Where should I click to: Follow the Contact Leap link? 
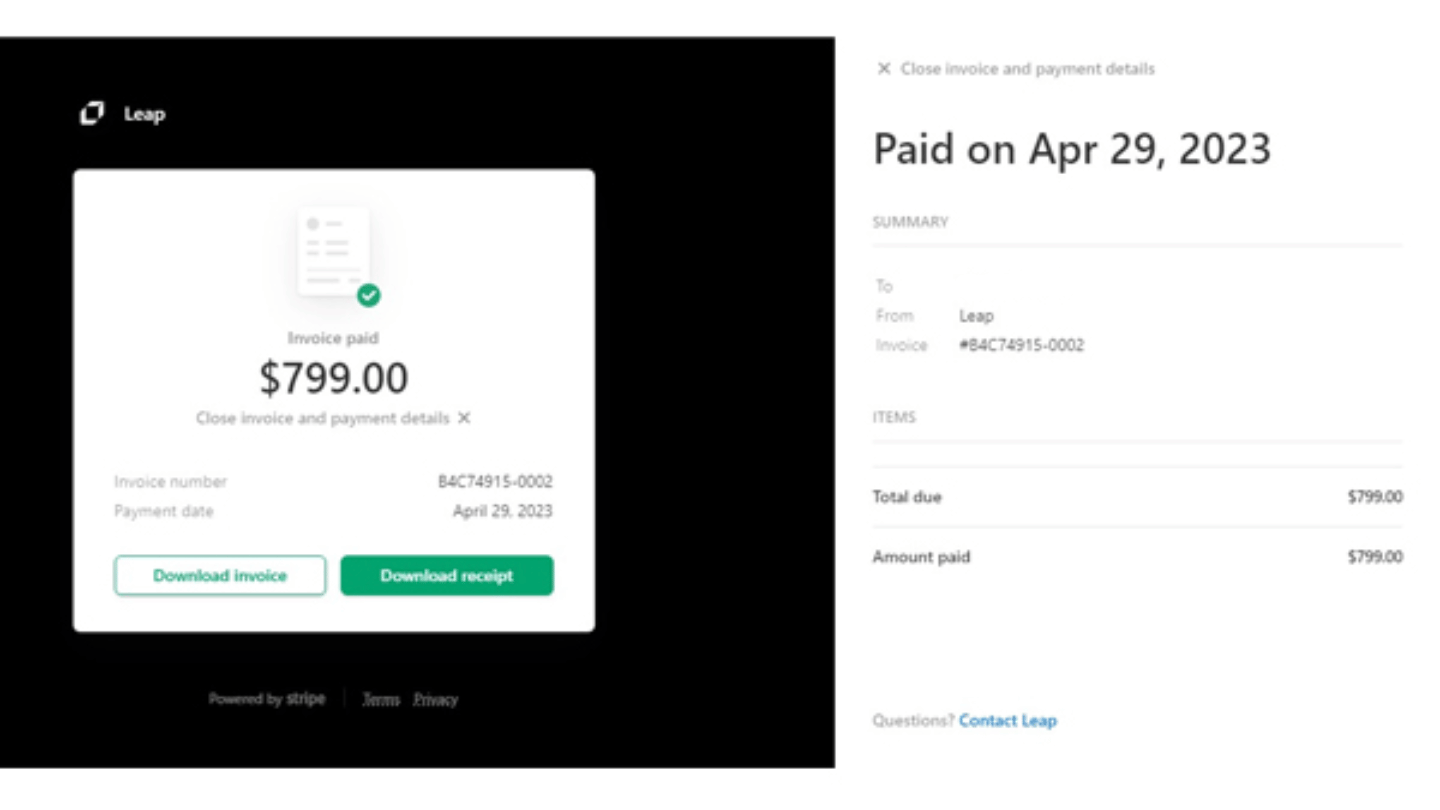[x=1007, y=721]
